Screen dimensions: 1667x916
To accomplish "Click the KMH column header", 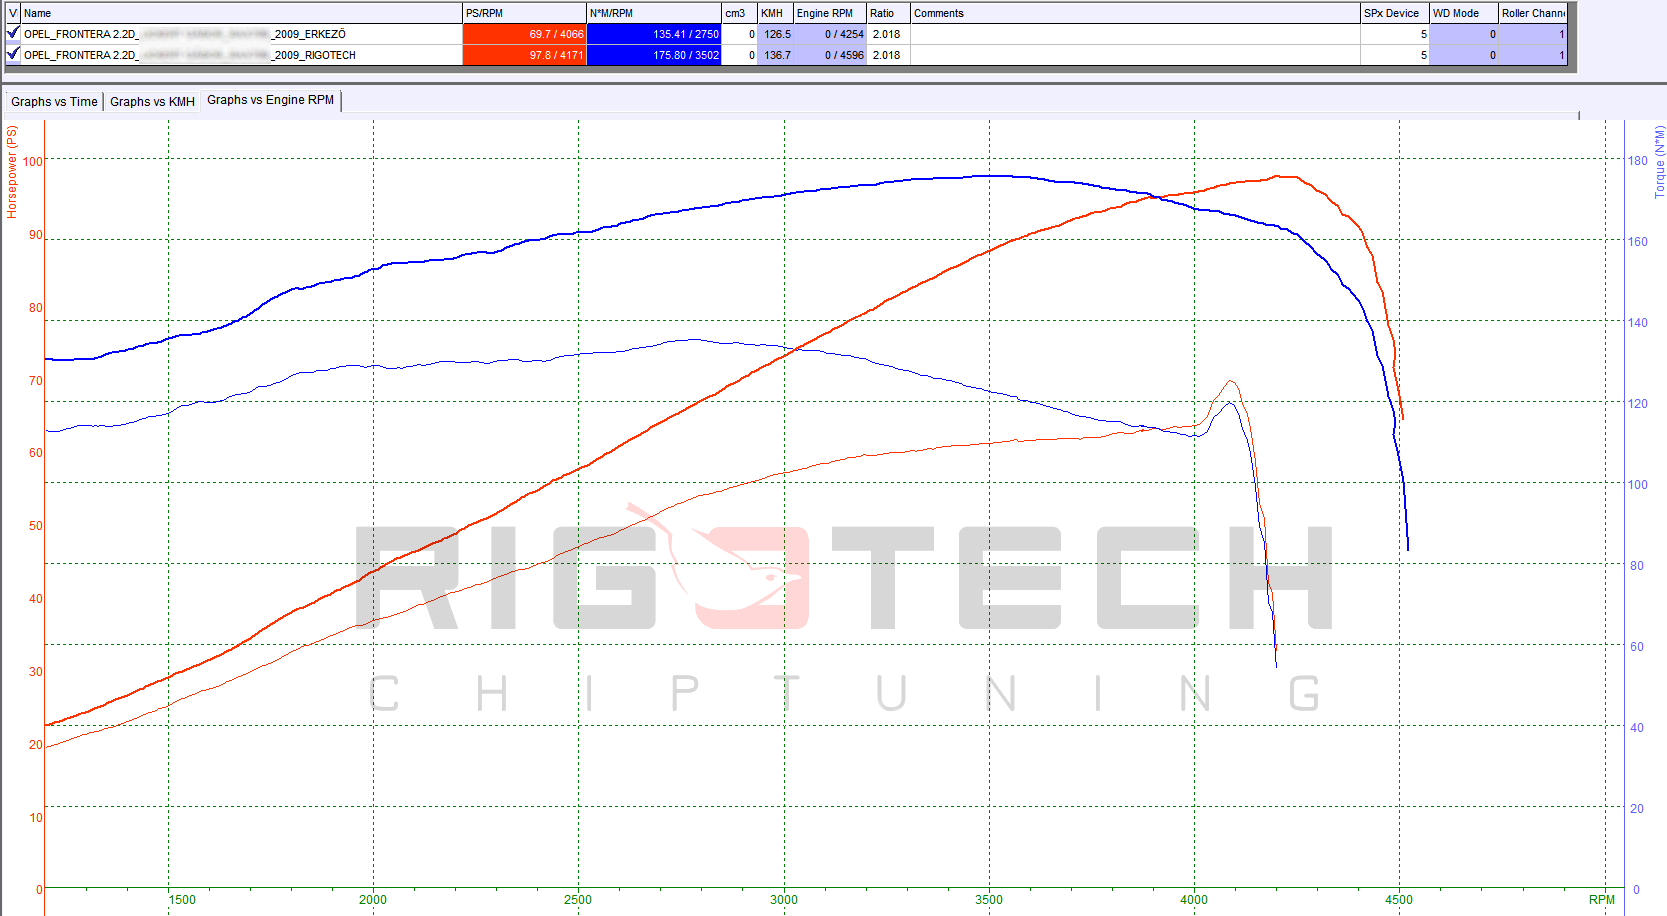I will (775, 13).
